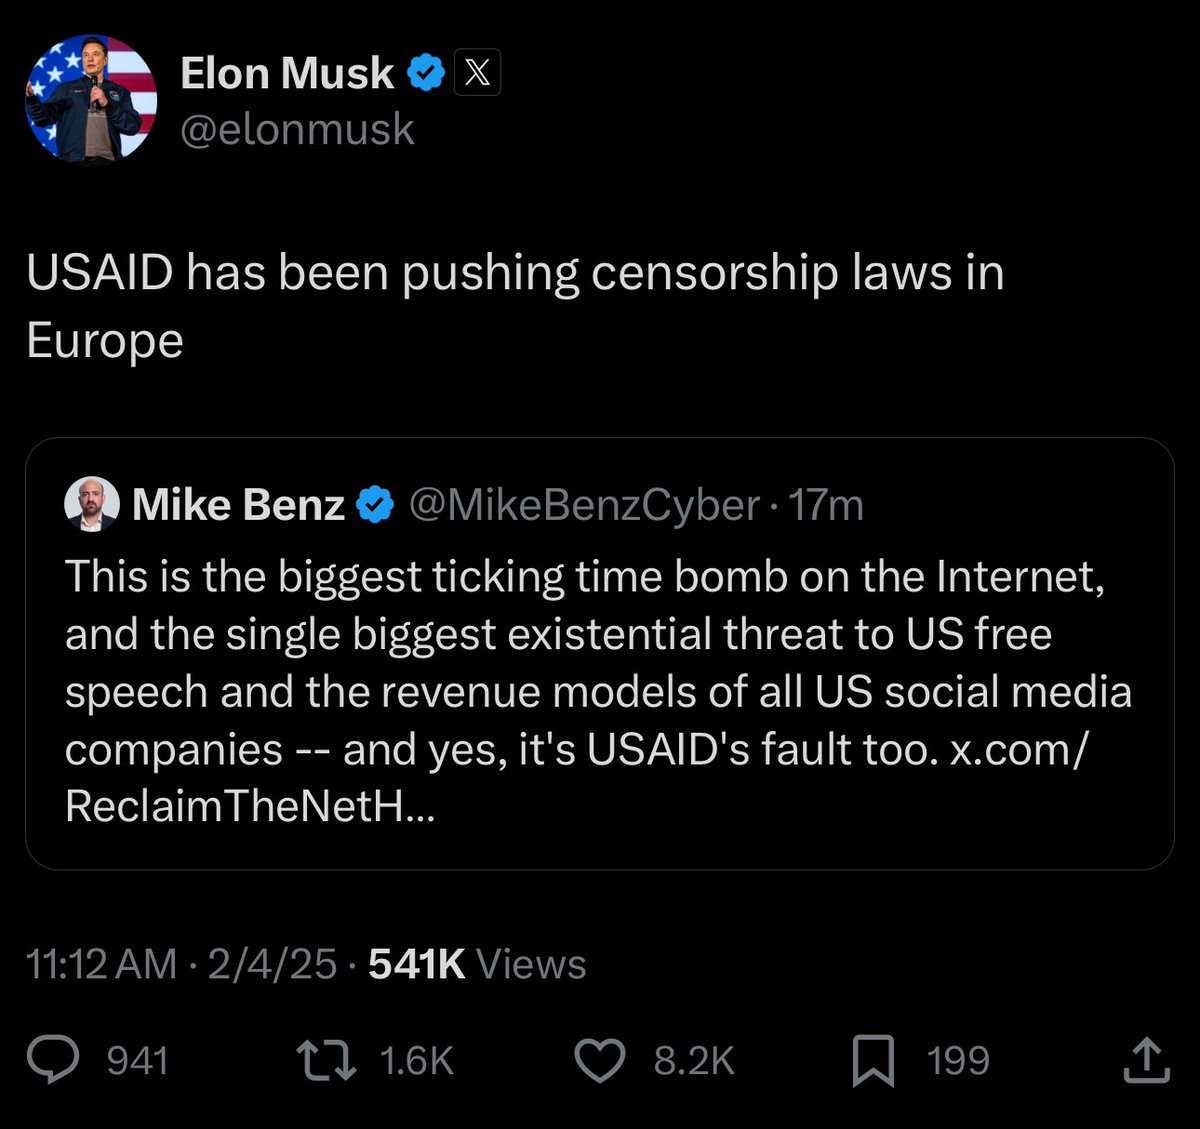Screen dimensions: 1200x1129
Task: Open the @MikeBenzCyber handle
Action: point(584,505)
